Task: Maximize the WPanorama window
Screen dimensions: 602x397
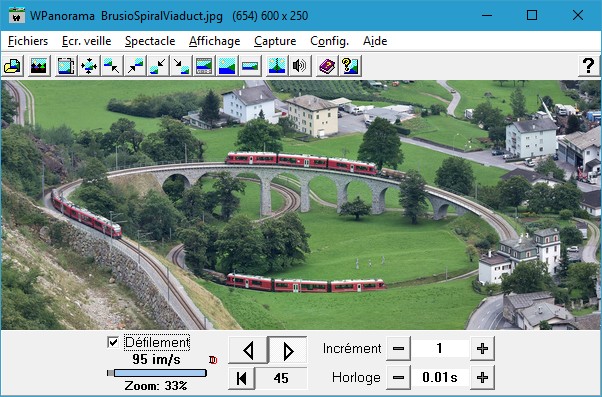Action: point(532,15)
